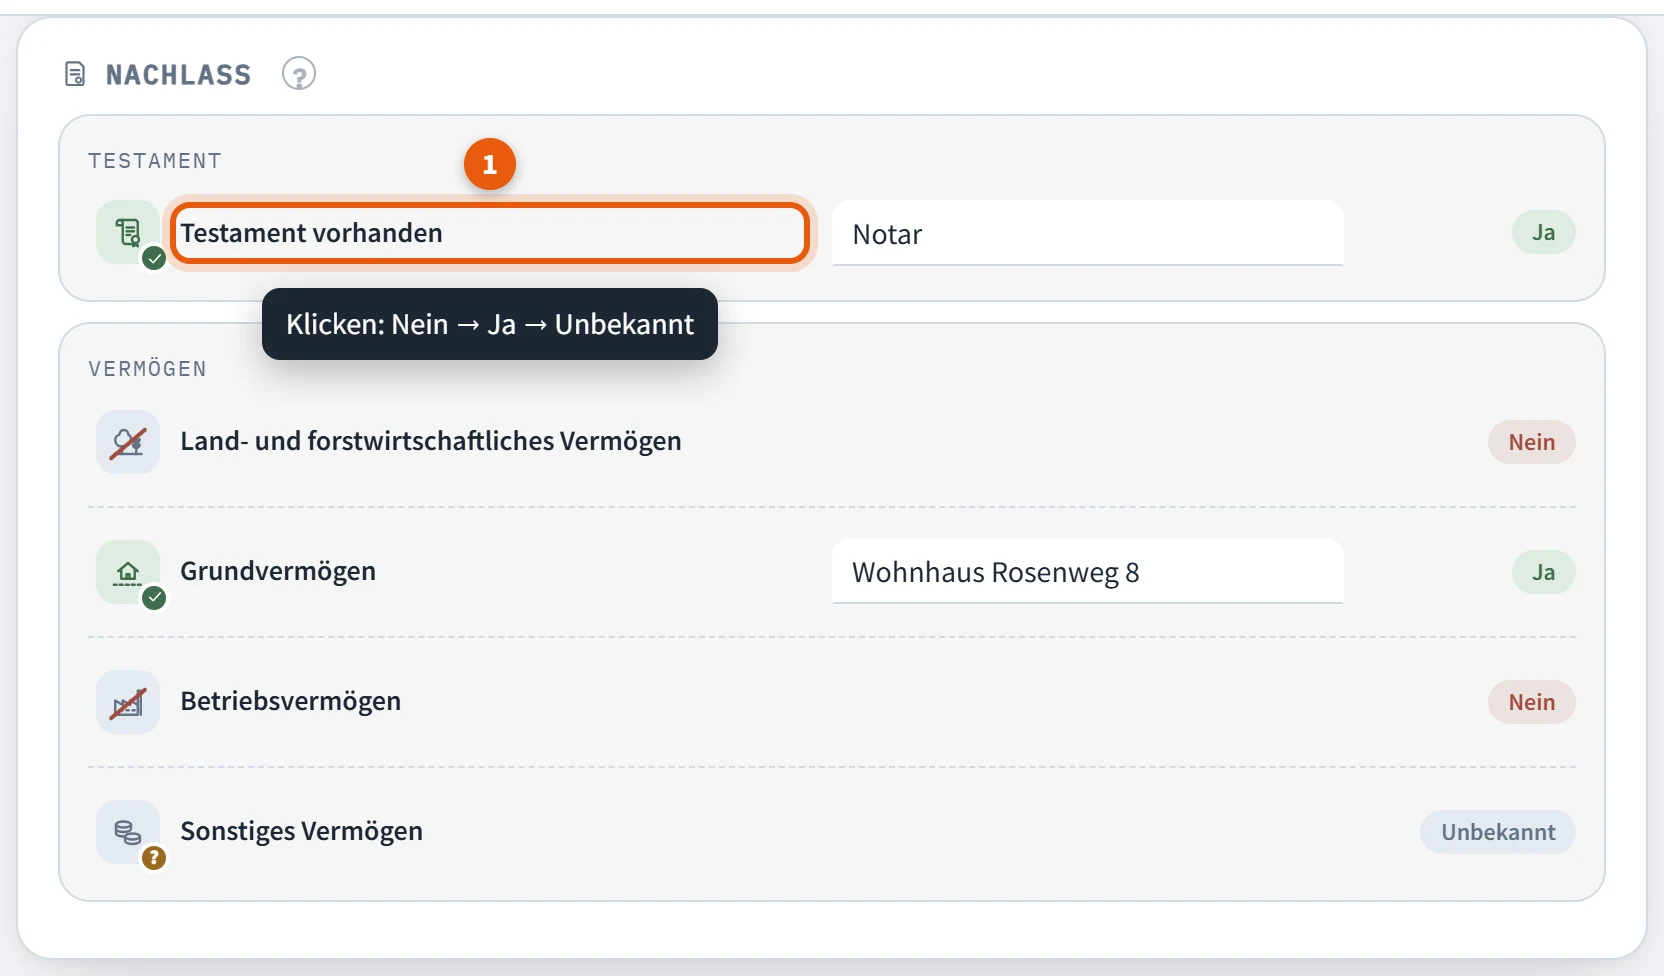Toggle the Ja badge for Grundvermögen
Screen dimensions: 1664x976
click(1543, 572)
